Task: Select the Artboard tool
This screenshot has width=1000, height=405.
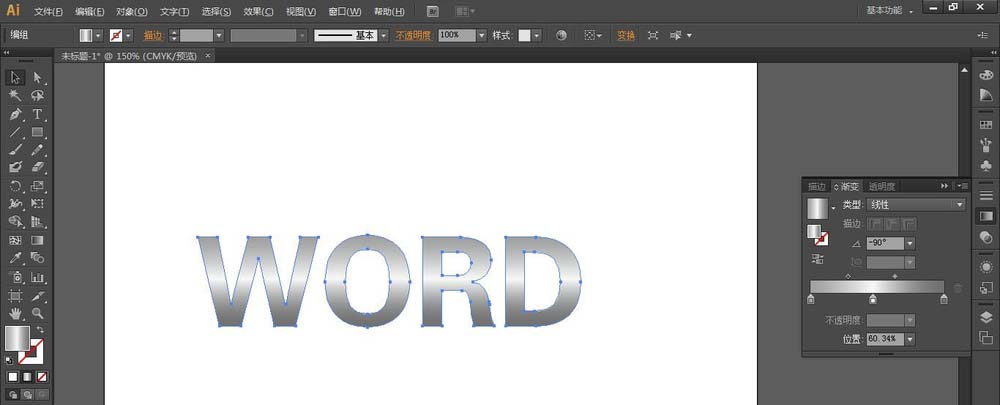Action: [16, 296]
